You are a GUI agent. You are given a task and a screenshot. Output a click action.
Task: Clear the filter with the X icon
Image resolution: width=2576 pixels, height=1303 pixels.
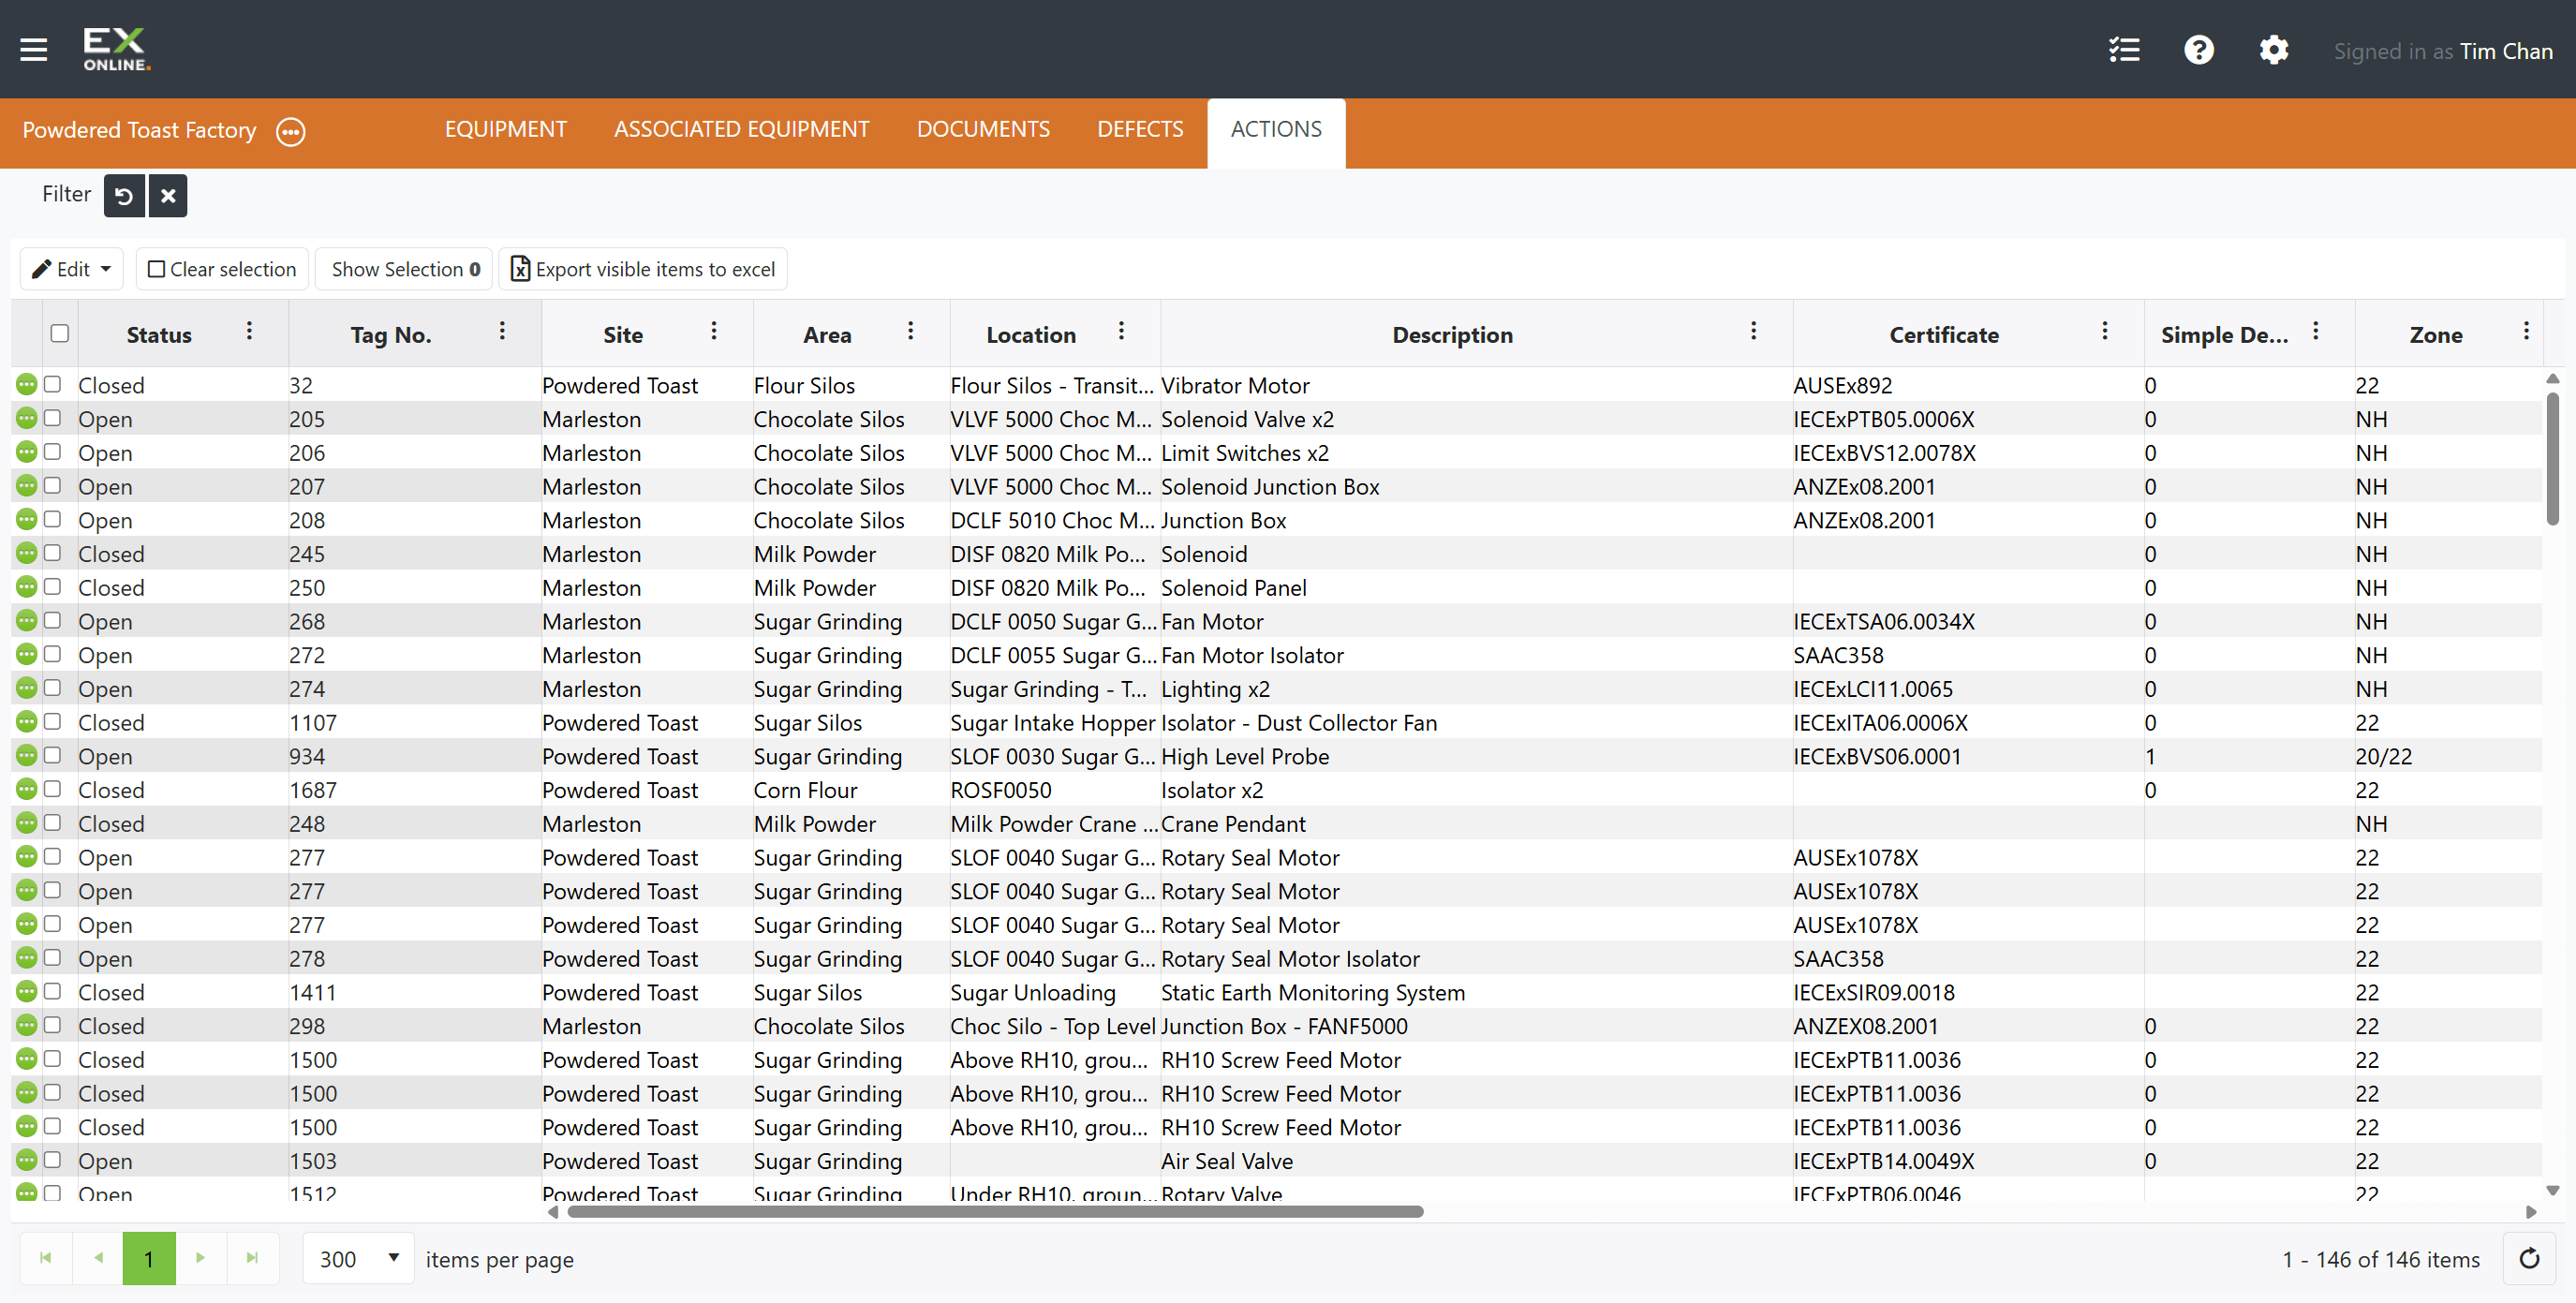point(168,195)
